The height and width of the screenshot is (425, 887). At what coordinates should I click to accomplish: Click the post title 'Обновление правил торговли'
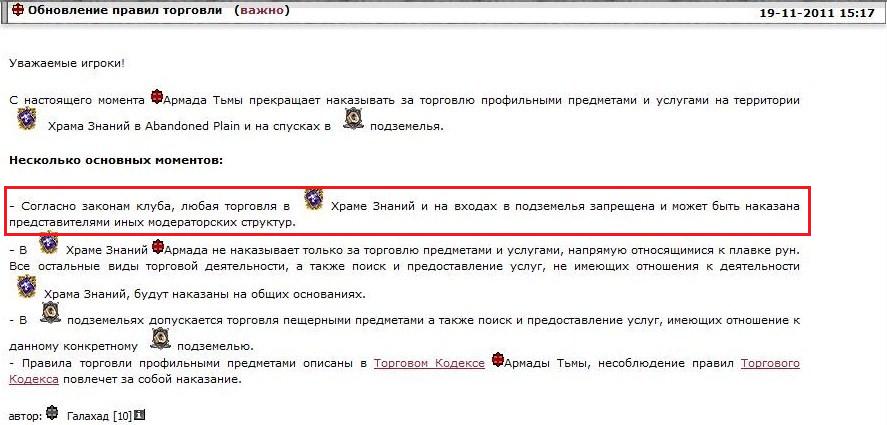pyautogui.click(x=125, y=11)
